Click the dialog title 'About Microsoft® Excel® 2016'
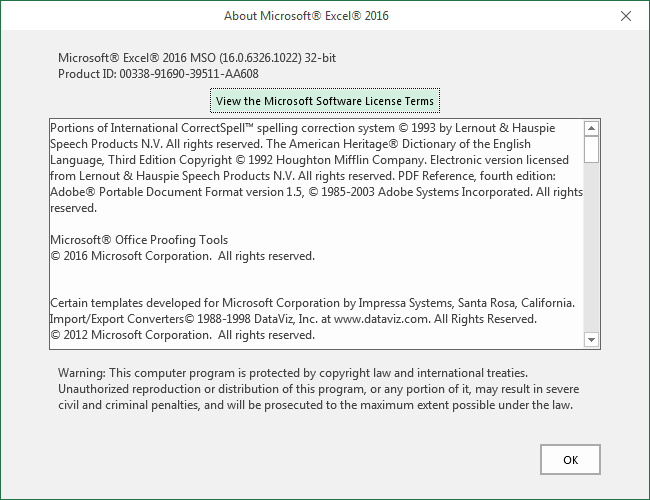This screenshot has width=650, height=500. [306, 16]
